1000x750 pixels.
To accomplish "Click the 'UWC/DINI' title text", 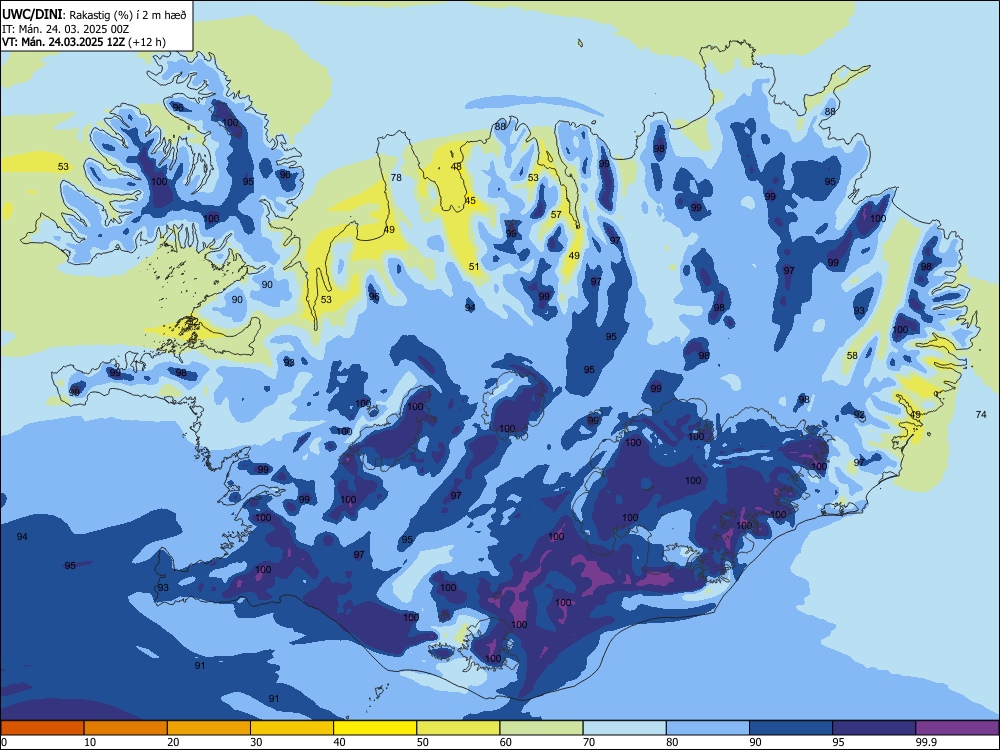I will pyautogui.click(x=32, y=15).
